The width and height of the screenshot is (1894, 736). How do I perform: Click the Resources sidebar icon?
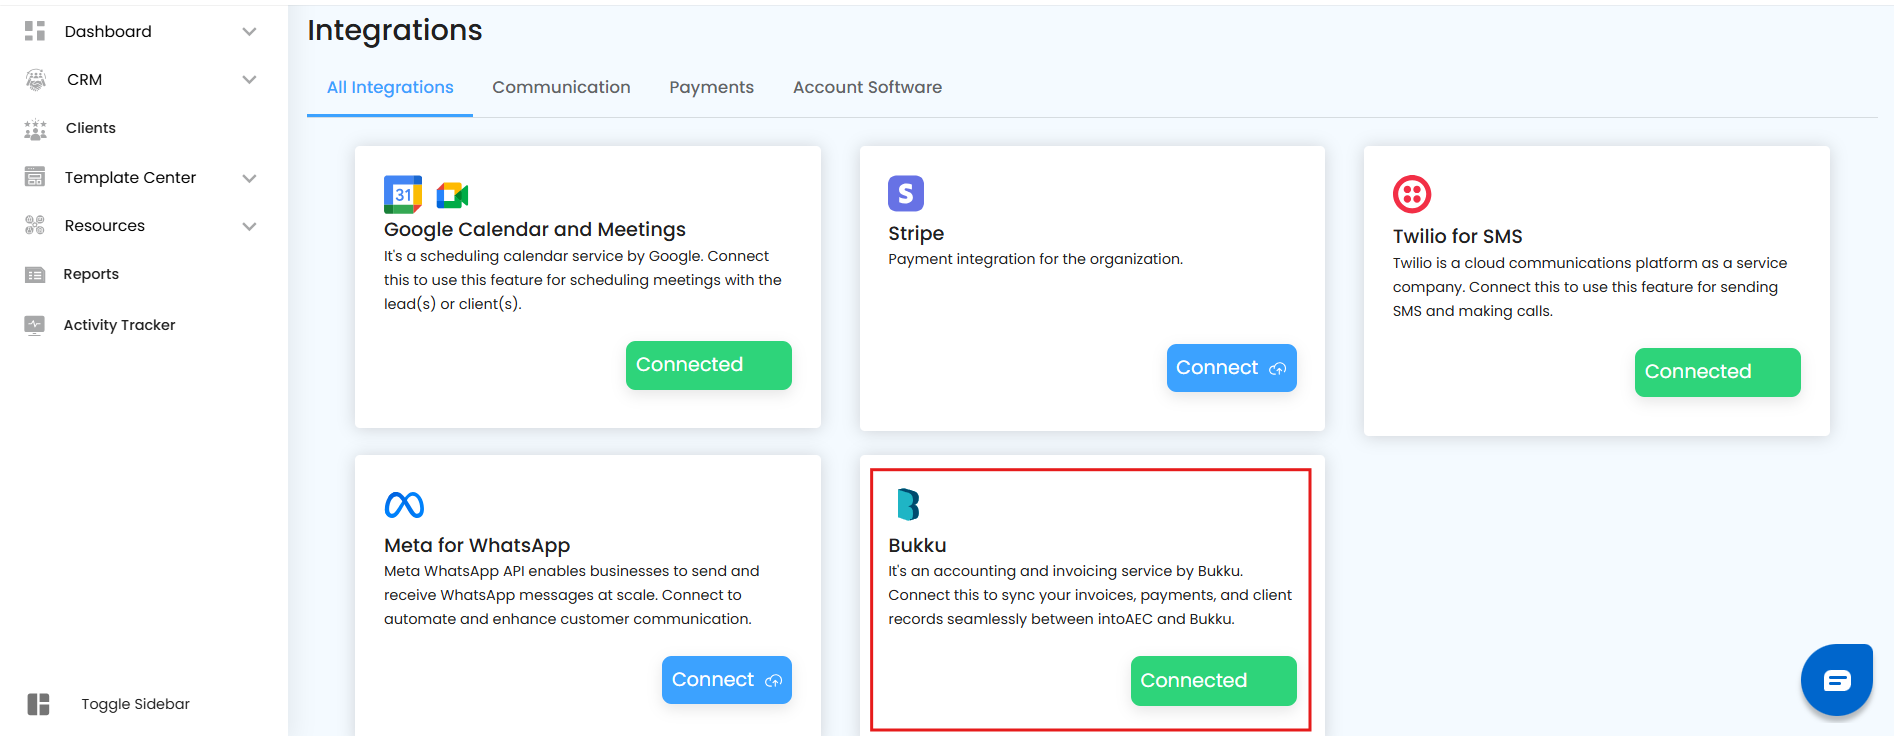tap(35, 226)
